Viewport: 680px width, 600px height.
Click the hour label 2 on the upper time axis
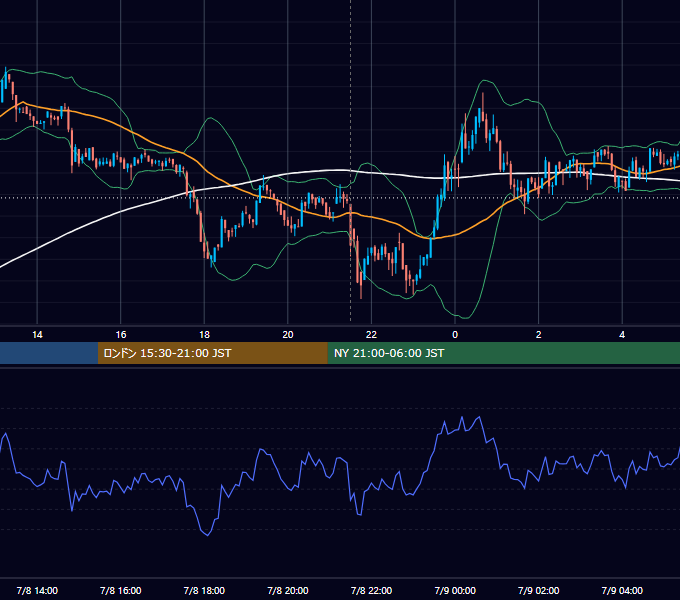pos(538,335)
